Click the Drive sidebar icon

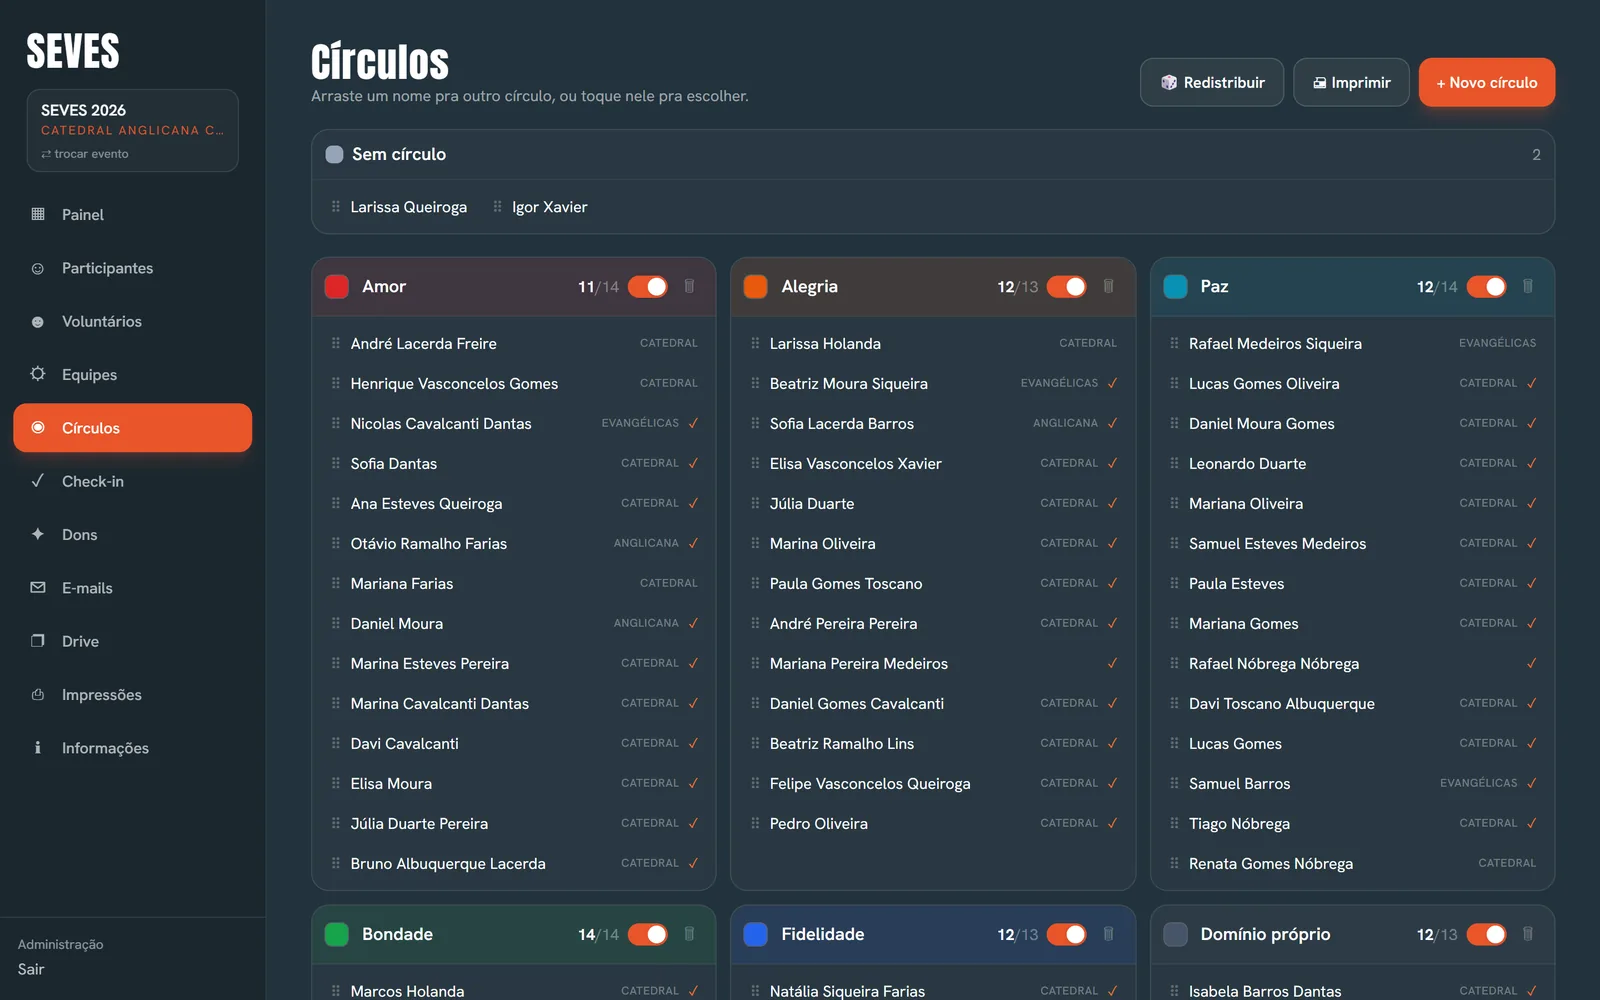click(x=38, y=641)
